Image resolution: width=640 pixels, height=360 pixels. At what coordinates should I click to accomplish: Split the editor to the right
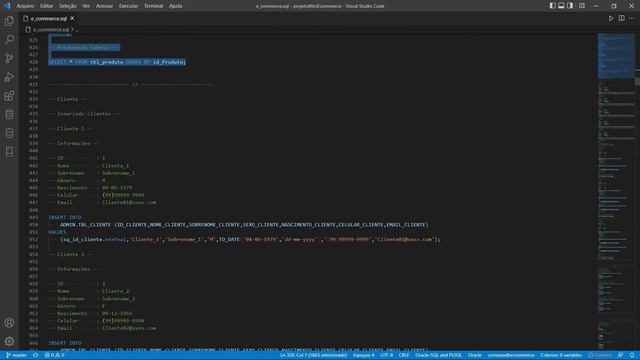coord(622,18)
